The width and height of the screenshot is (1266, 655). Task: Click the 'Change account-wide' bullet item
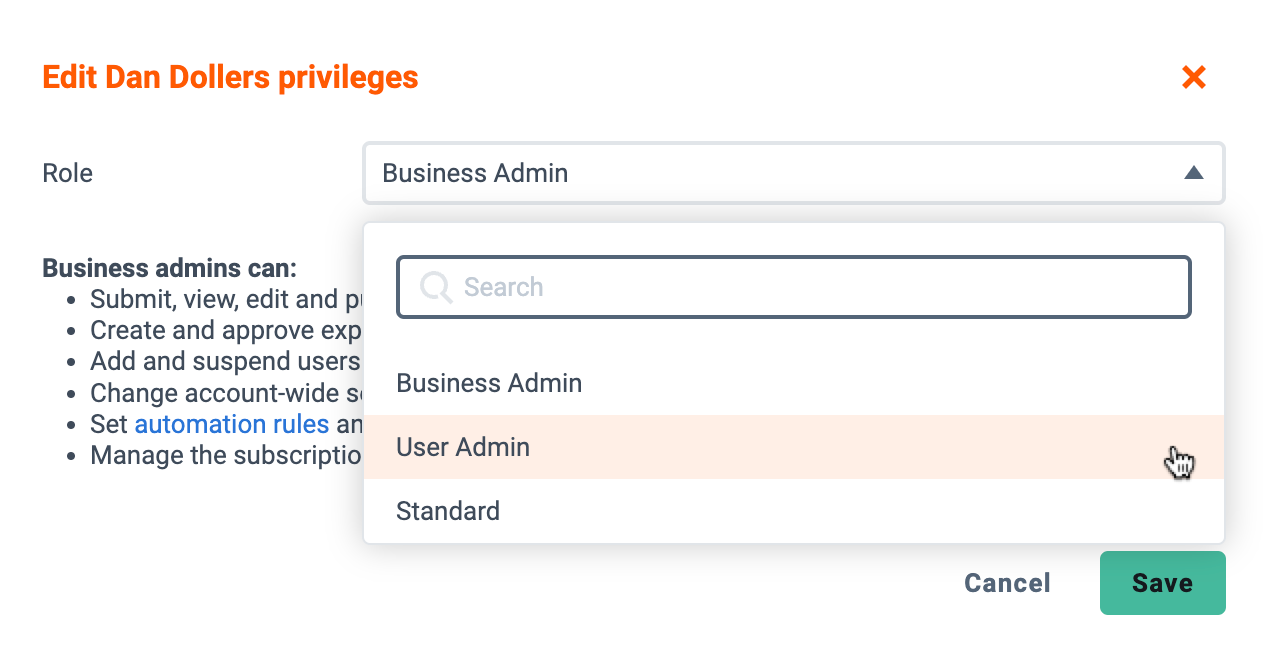226,393
